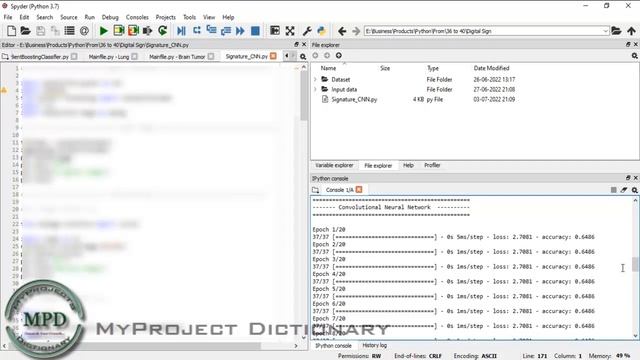This screenshot has width=640, height=360.
Task: Select the Console 1/A tab
Action: (x=339, y=190)
